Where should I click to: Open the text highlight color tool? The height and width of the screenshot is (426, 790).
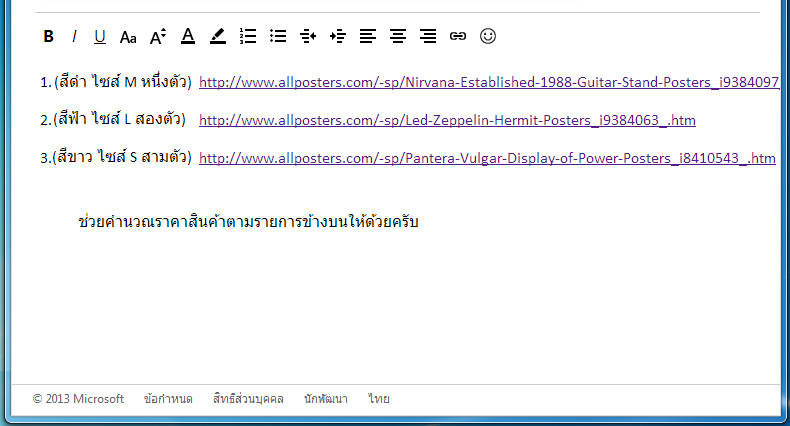[x=218, y=37]
